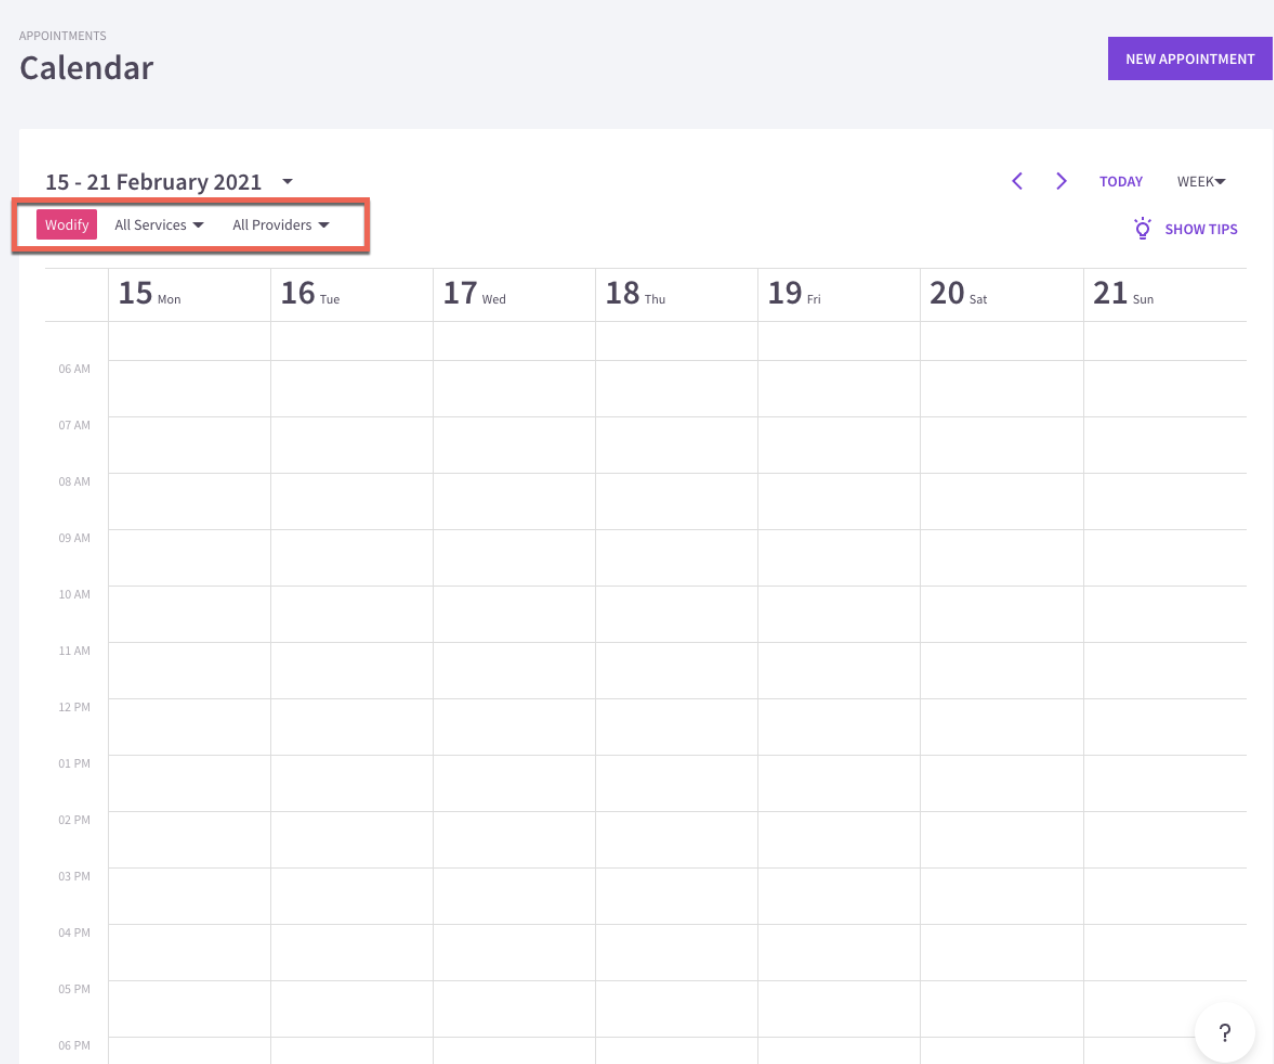Open the All Services filter

(x=159, y=225)
